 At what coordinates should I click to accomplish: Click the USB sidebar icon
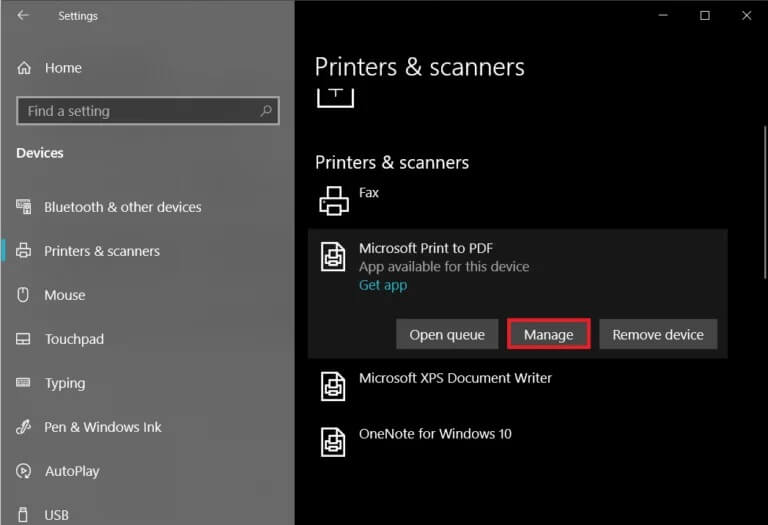23,515
